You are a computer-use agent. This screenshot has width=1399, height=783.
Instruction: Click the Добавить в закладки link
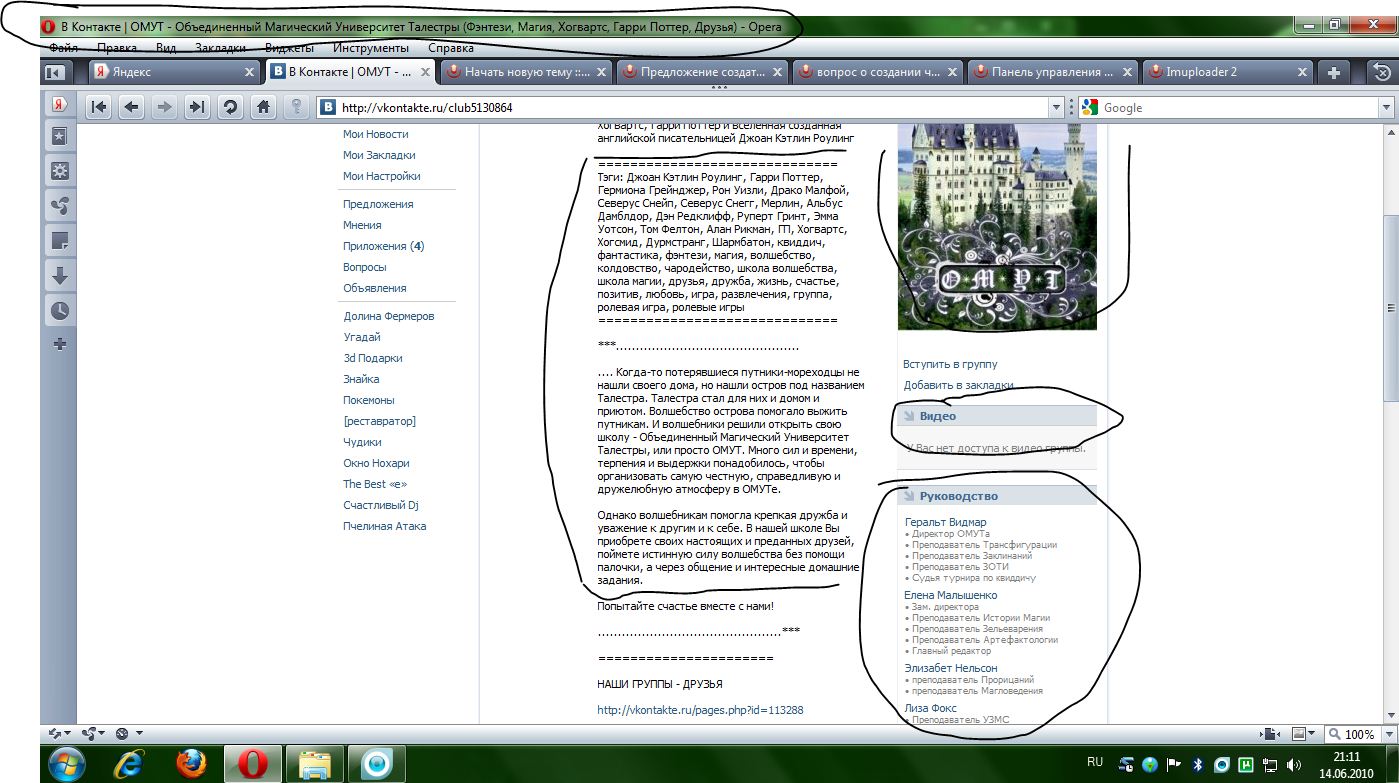click(958, 385)
